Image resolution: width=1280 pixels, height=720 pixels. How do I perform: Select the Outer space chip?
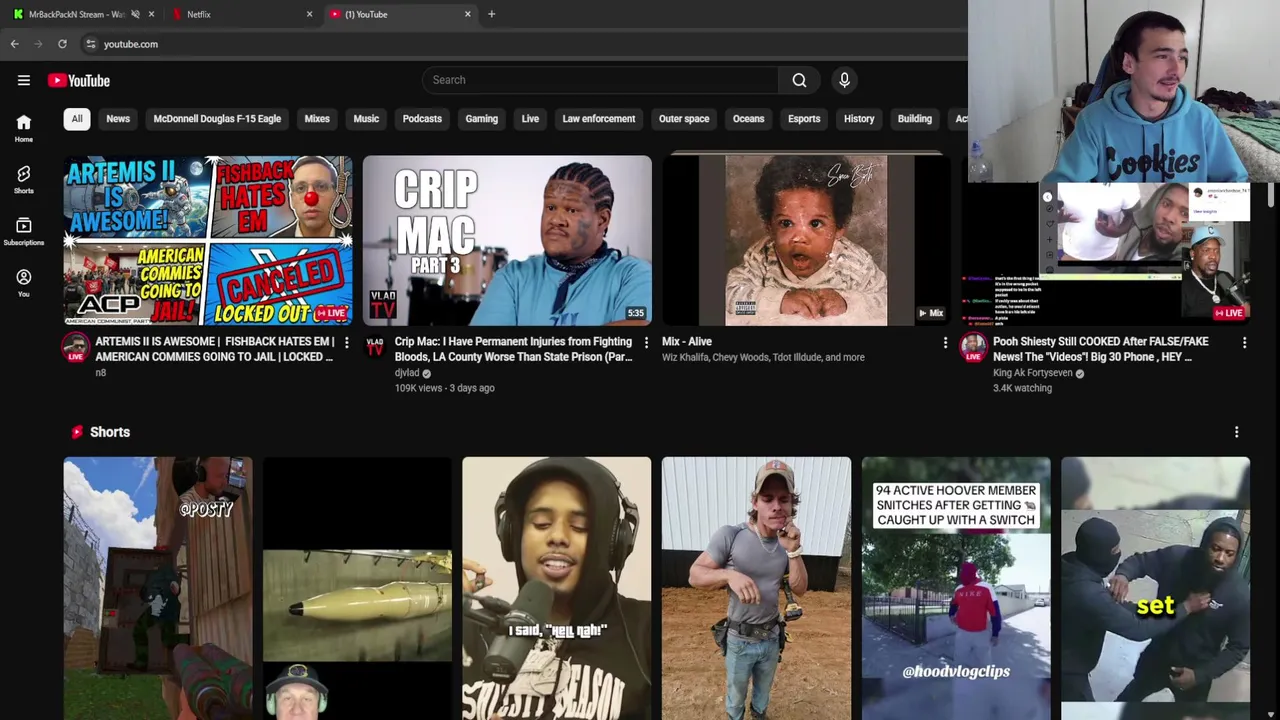click(684, 119)
